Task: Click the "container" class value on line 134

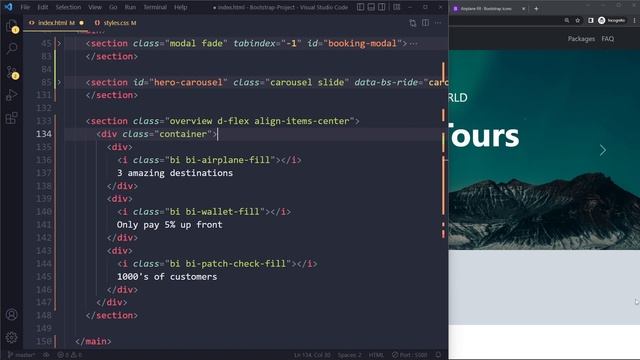Action: [x=183, y=134]
